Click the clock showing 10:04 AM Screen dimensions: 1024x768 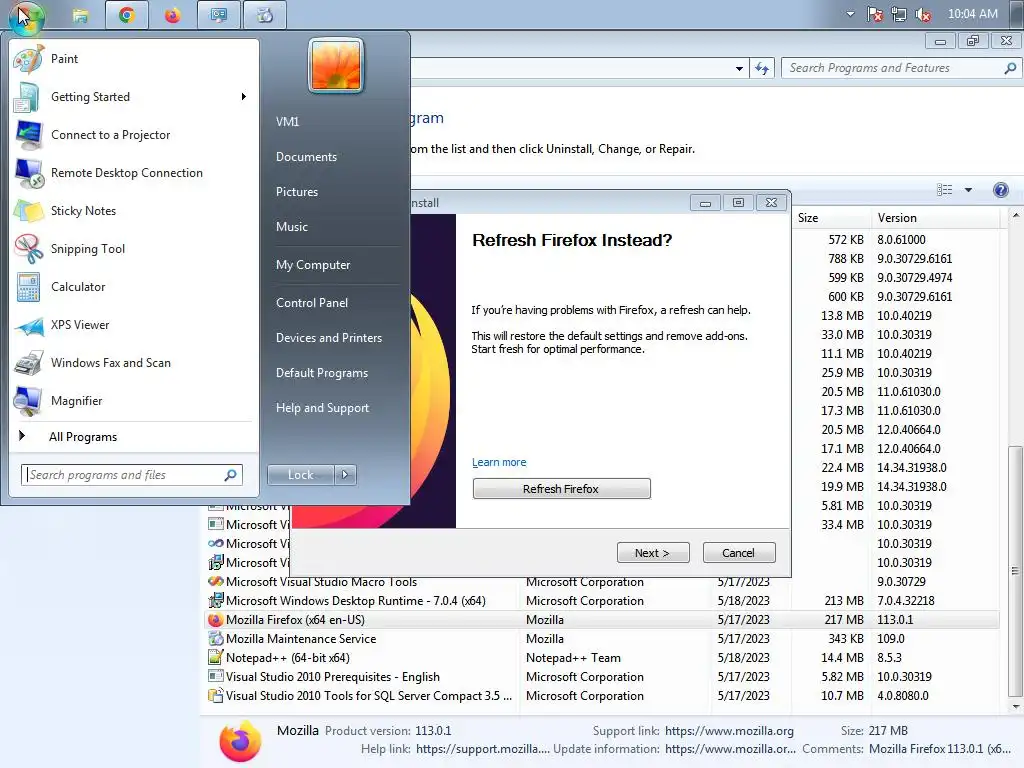click(972, 14)
